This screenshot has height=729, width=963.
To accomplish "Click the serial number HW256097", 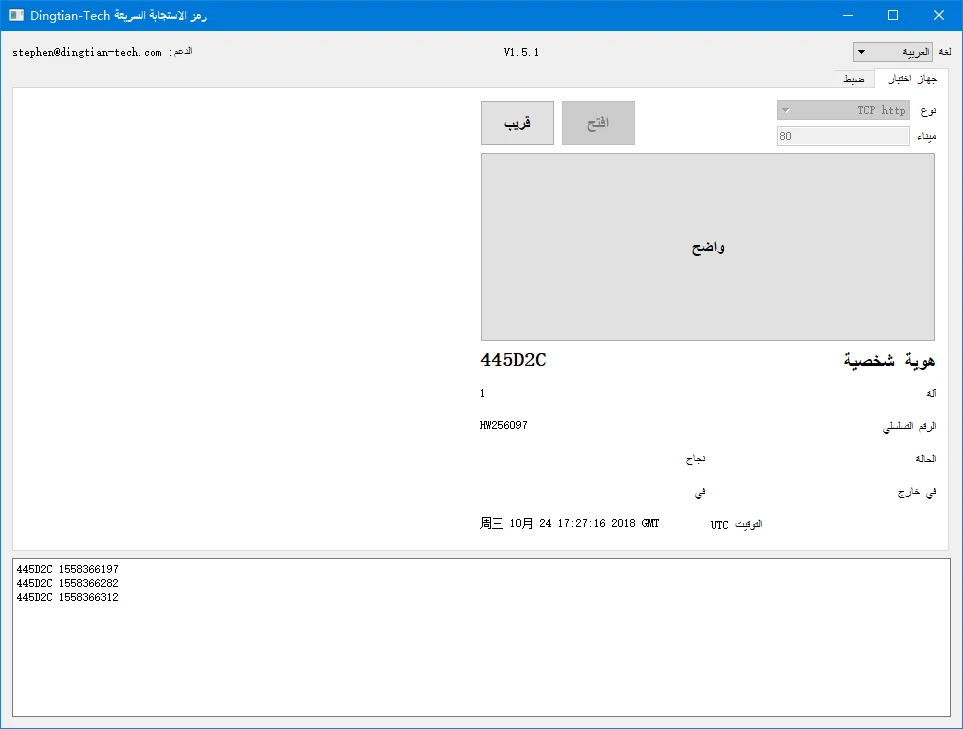I will coord(504,425).
